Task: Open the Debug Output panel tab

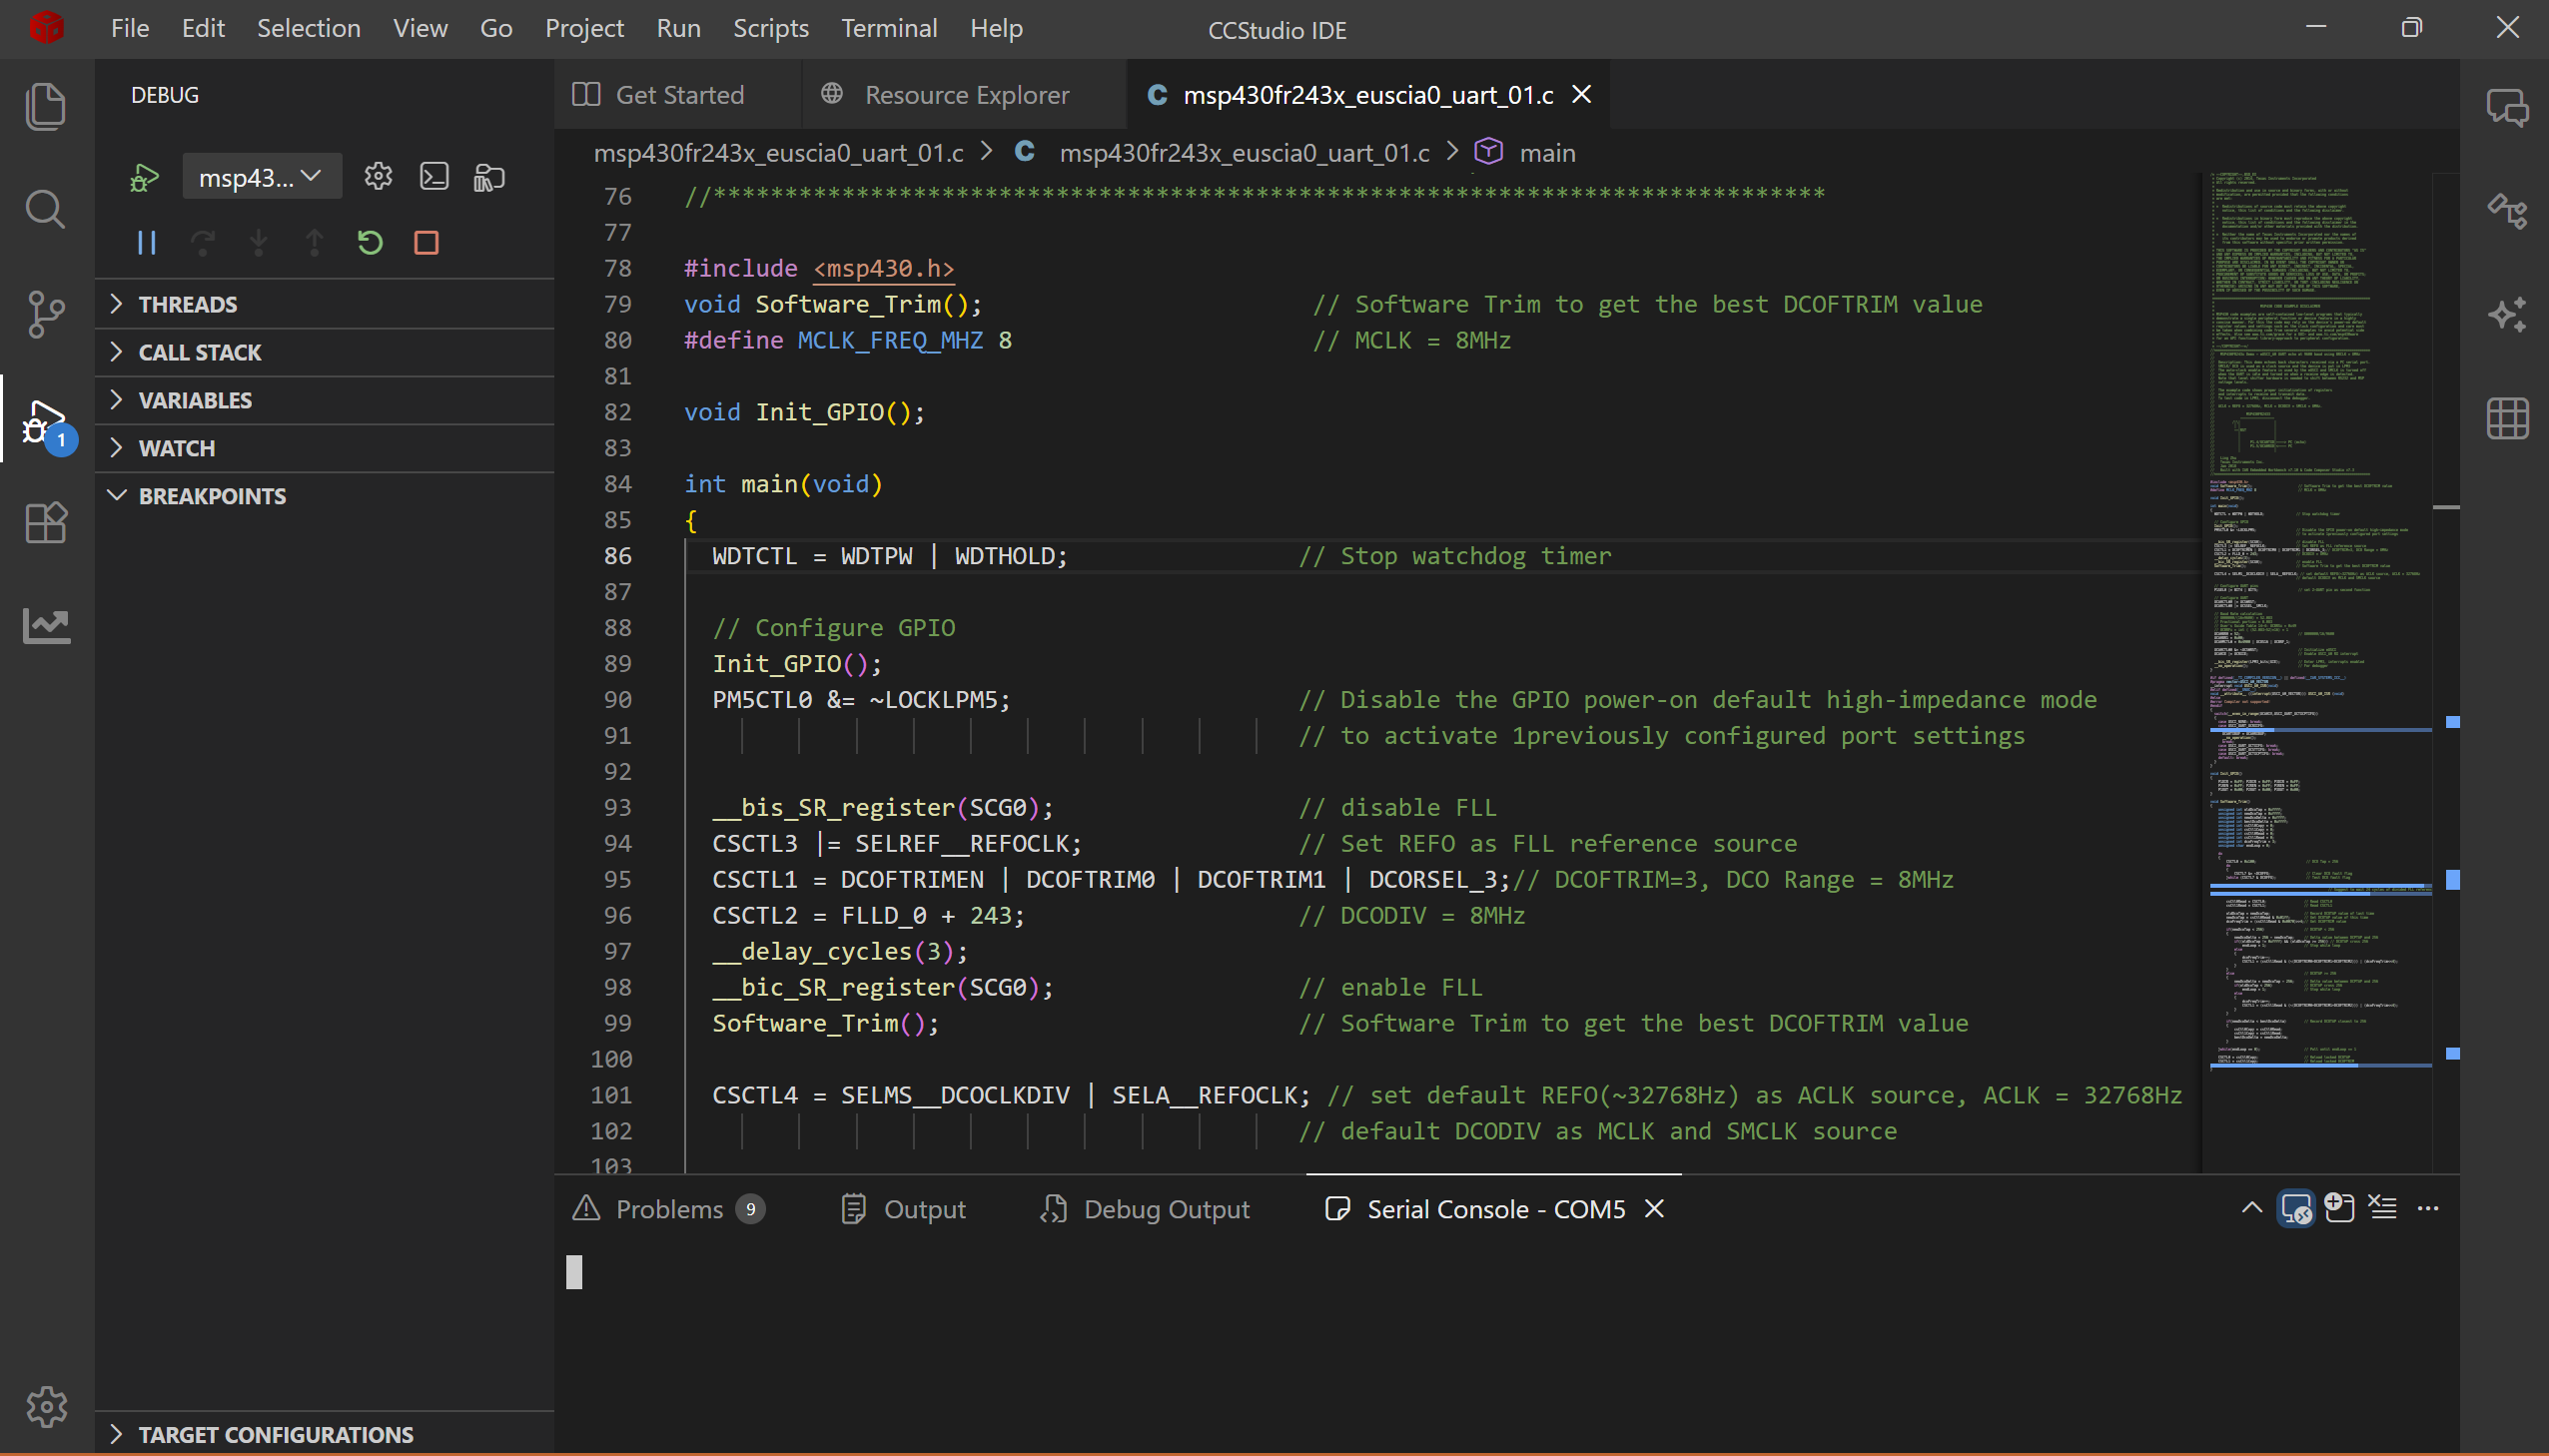Action: (1146, 1209)
